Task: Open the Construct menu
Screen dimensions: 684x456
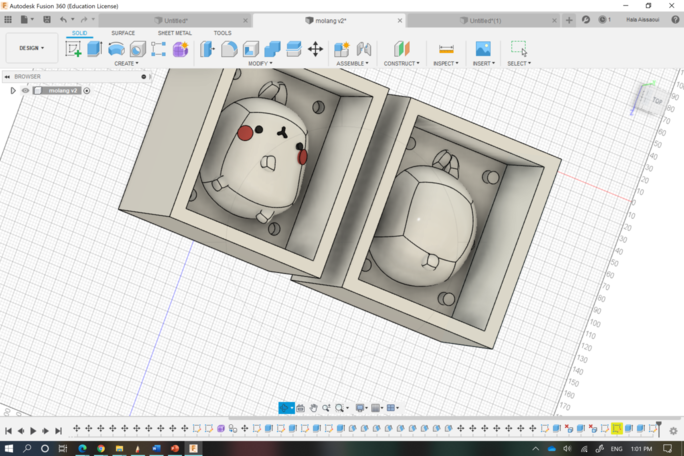Action: point(402,64)
